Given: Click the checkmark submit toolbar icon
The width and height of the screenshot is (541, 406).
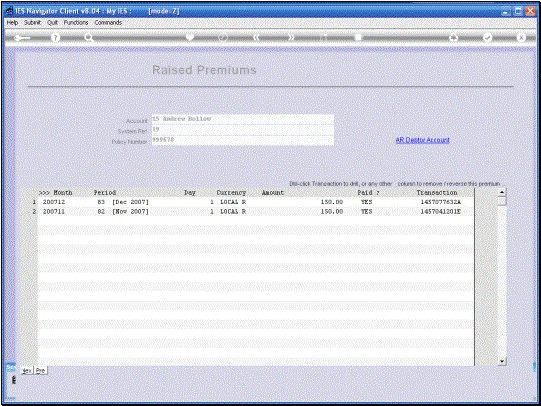Looking at the screenshot, I should 487,37.
